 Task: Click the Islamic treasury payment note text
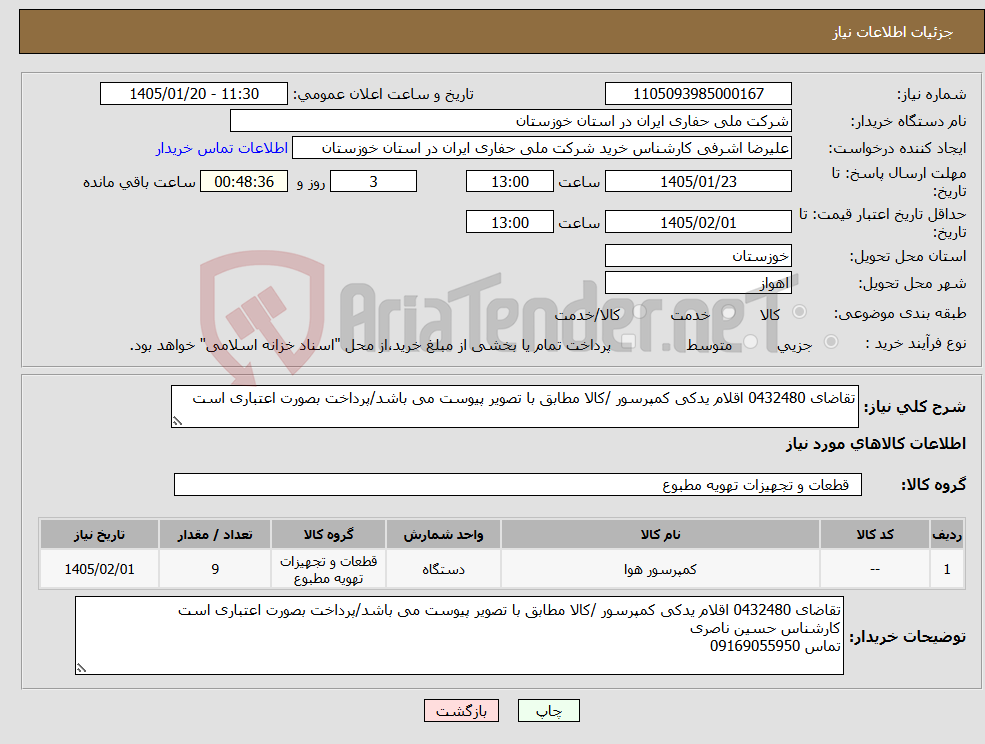tap(370, 346)
